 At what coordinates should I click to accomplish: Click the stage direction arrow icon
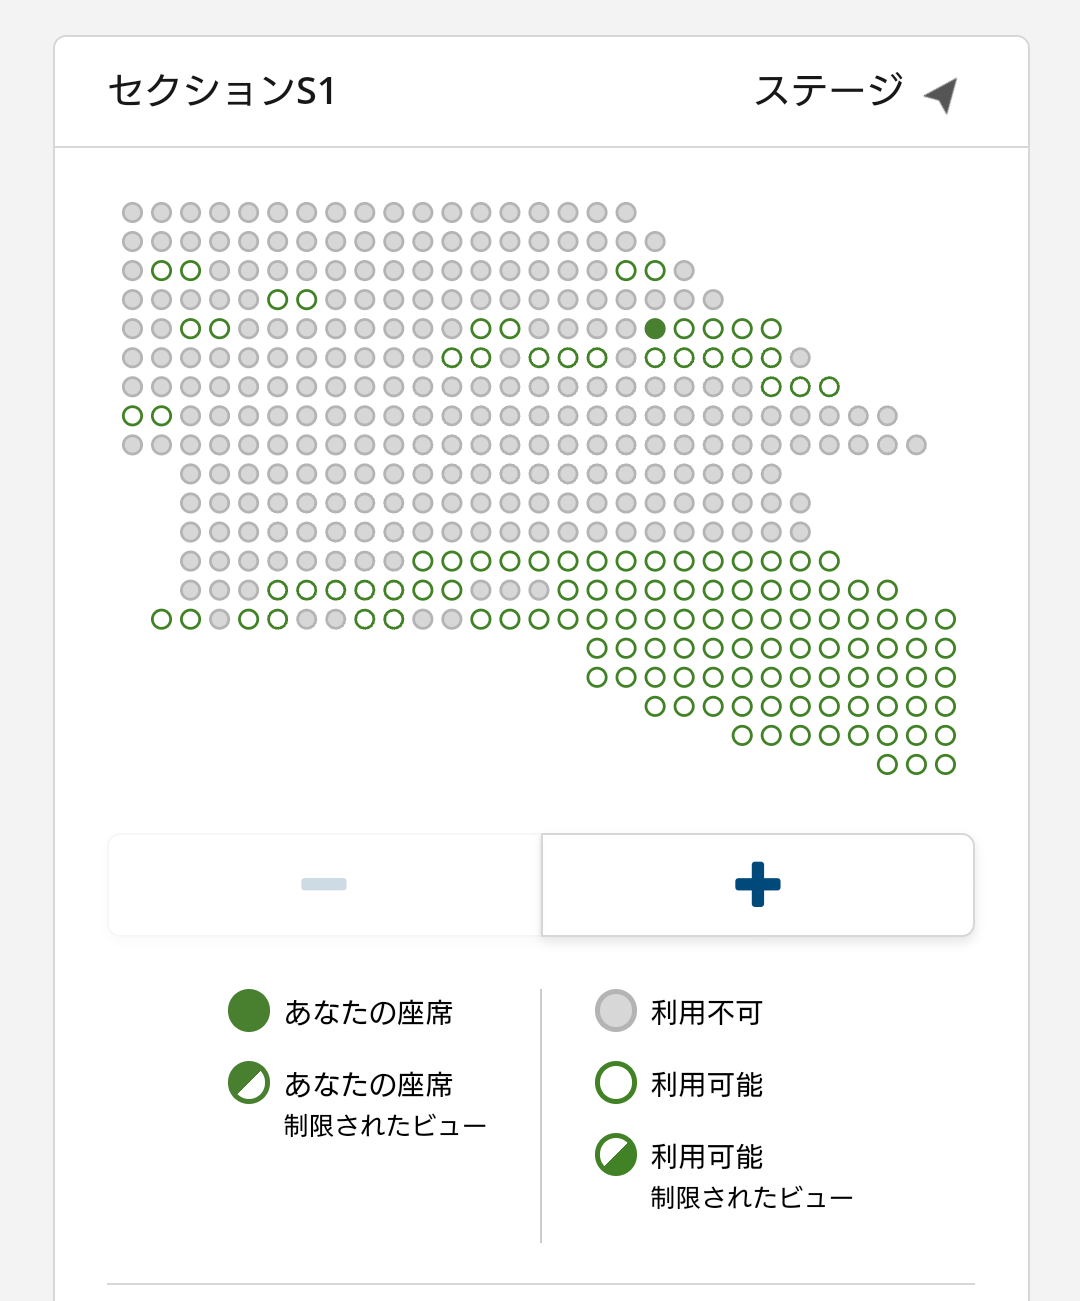[941, 95]
